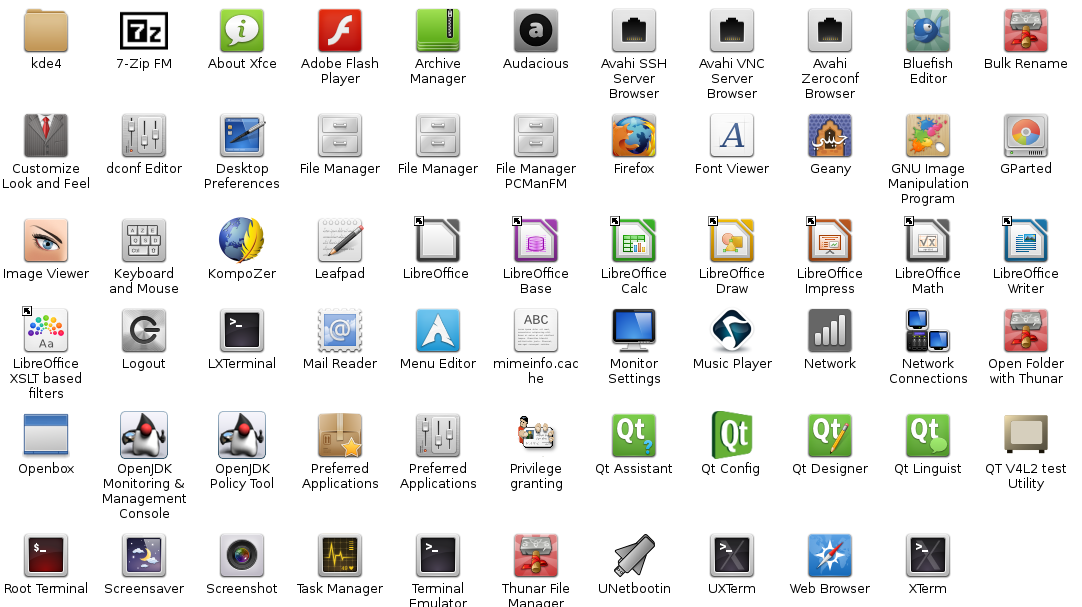Launch Bluefish Editor

pos(927,31)
